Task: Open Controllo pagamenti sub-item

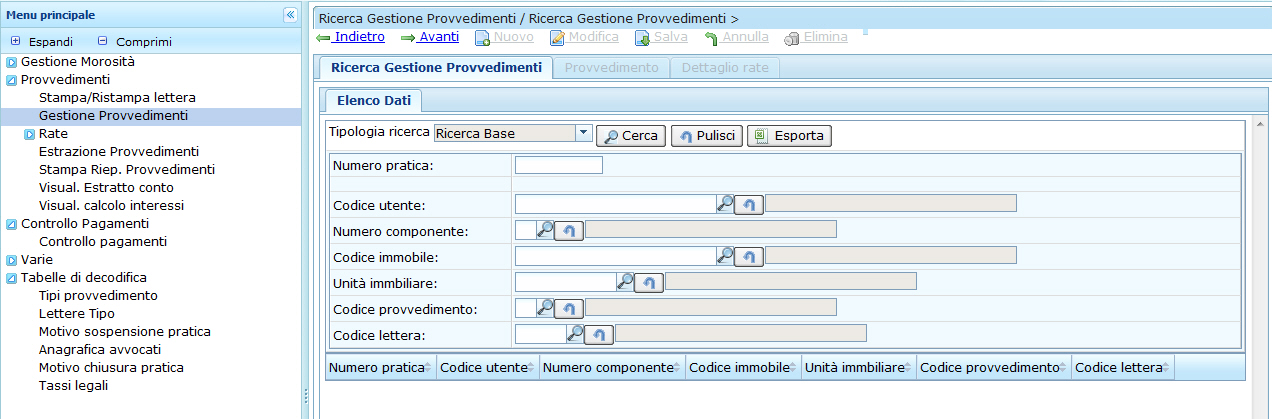Action: tap(103, 242)
